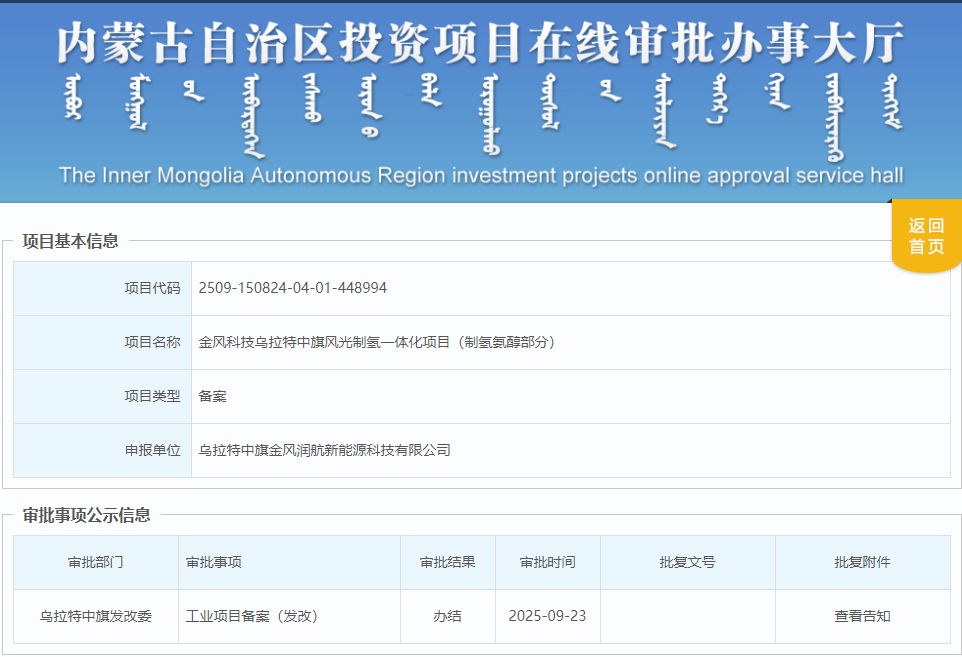Select the approval date 2025-09-23
The height and width of the screenshot is (657, 962).
pos(547,616)
